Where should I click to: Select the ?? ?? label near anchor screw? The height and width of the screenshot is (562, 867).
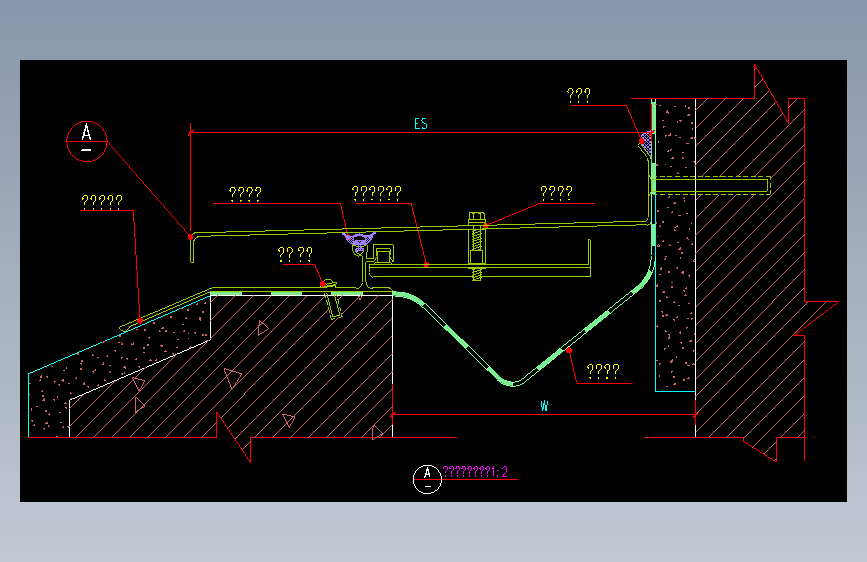[295, 254]
